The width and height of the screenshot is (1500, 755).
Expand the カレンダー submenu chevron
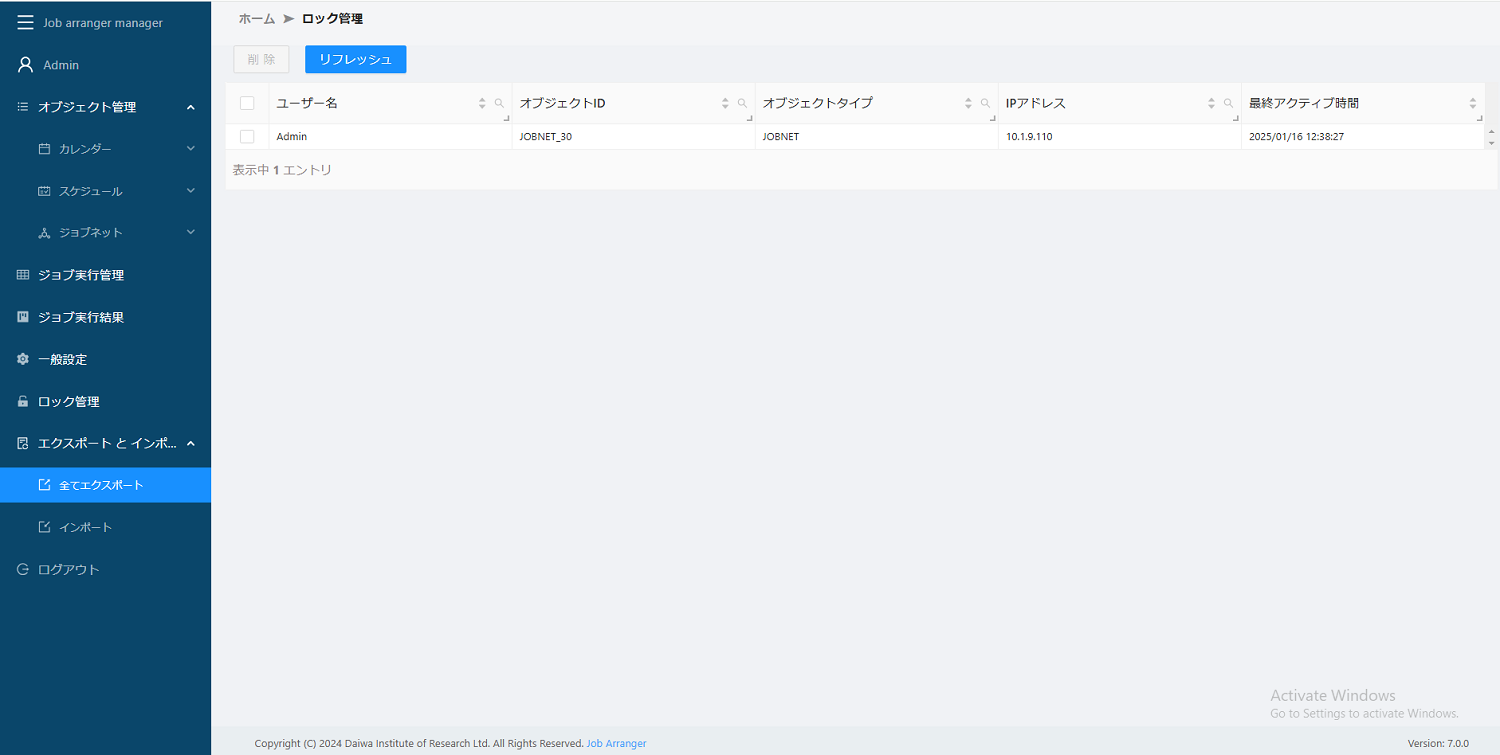click(190, 148)
